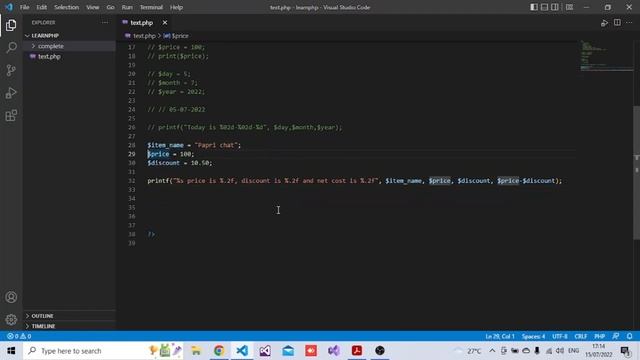640x360 pixels.
Task: Click line number 29 in gutter
Action: click(x=131, y=154)
